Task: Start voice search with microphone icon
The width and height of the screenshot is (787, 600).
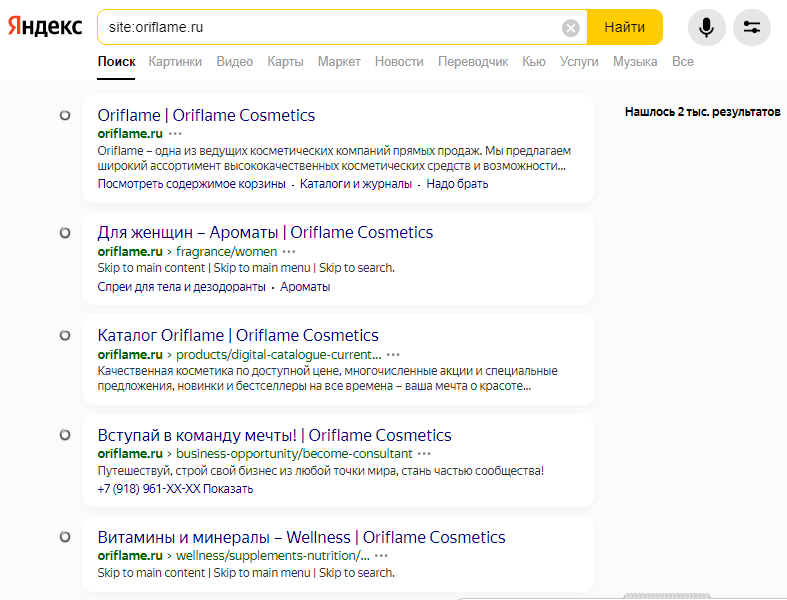Action: tap(706, 27)
